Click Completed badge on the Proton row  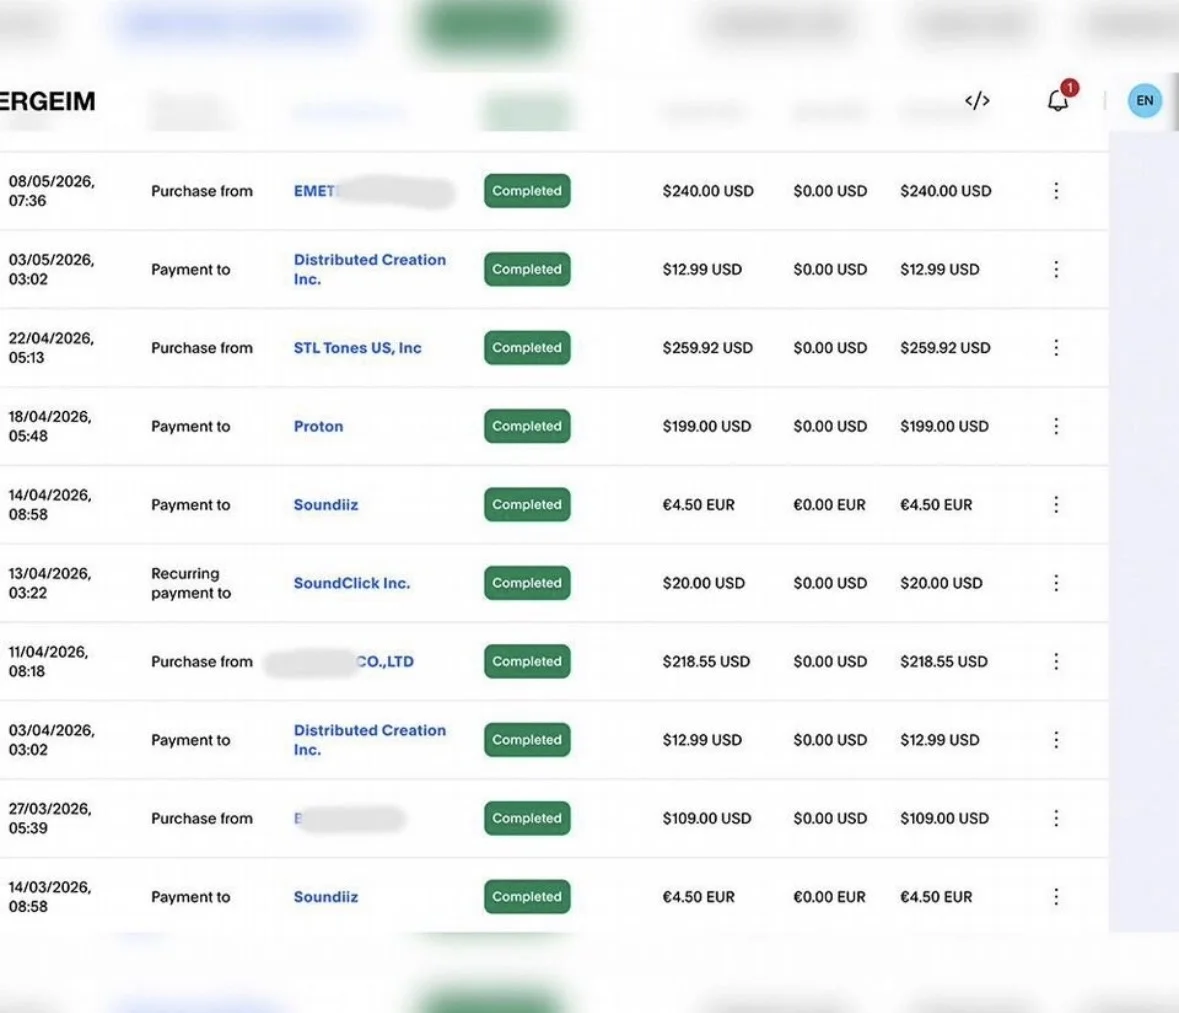(527, 426)
